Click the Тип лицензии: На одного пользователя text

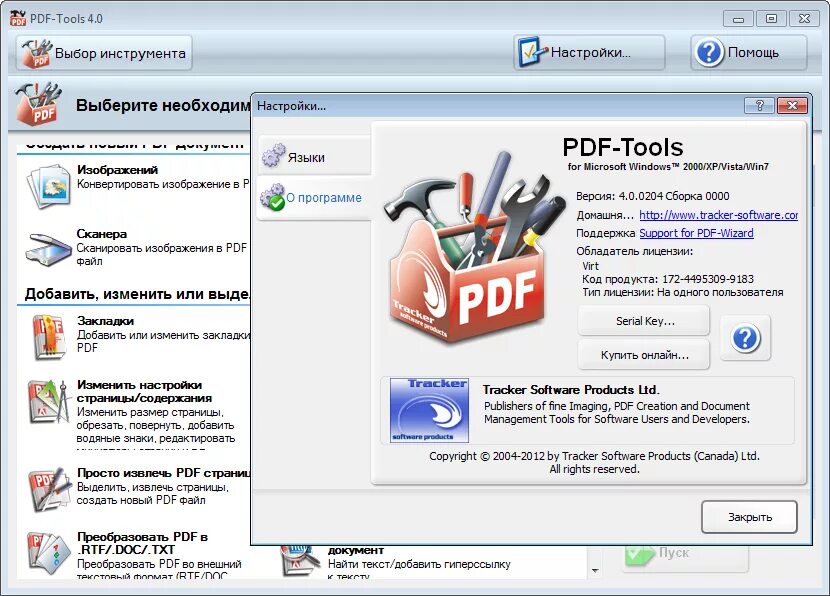(682, 292)
